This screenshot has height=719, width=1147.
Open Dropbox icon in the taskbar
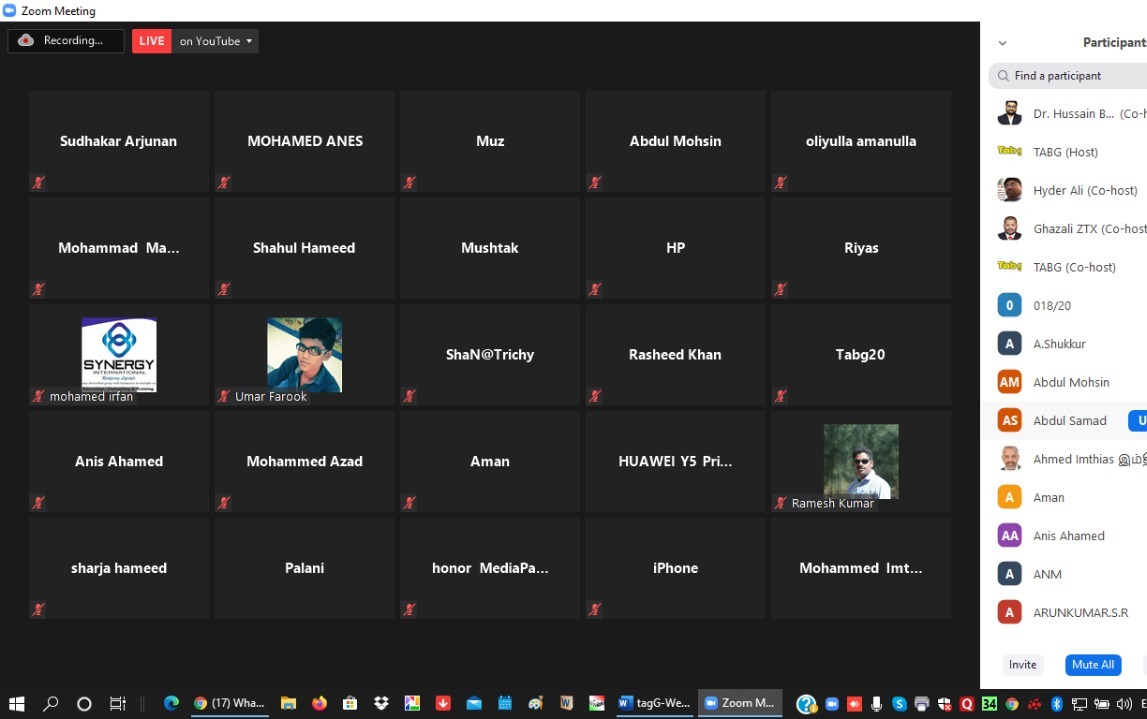click(380, 703)
